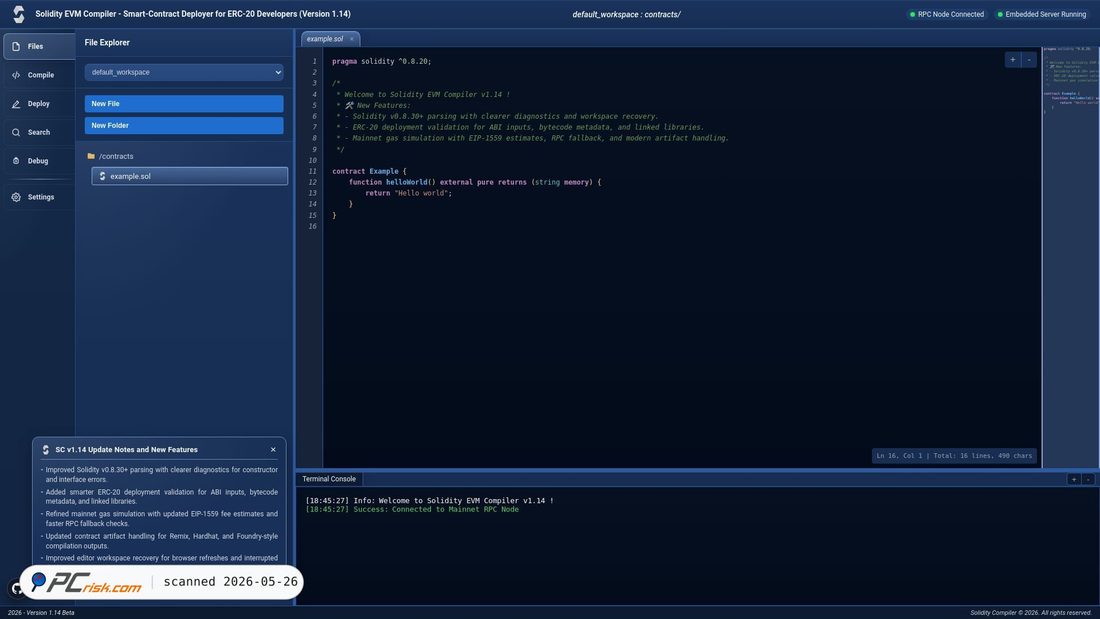Click the Connected to Mainnet RPC Node log line
Screen dimensions: 1100x619
pos(412,510)
